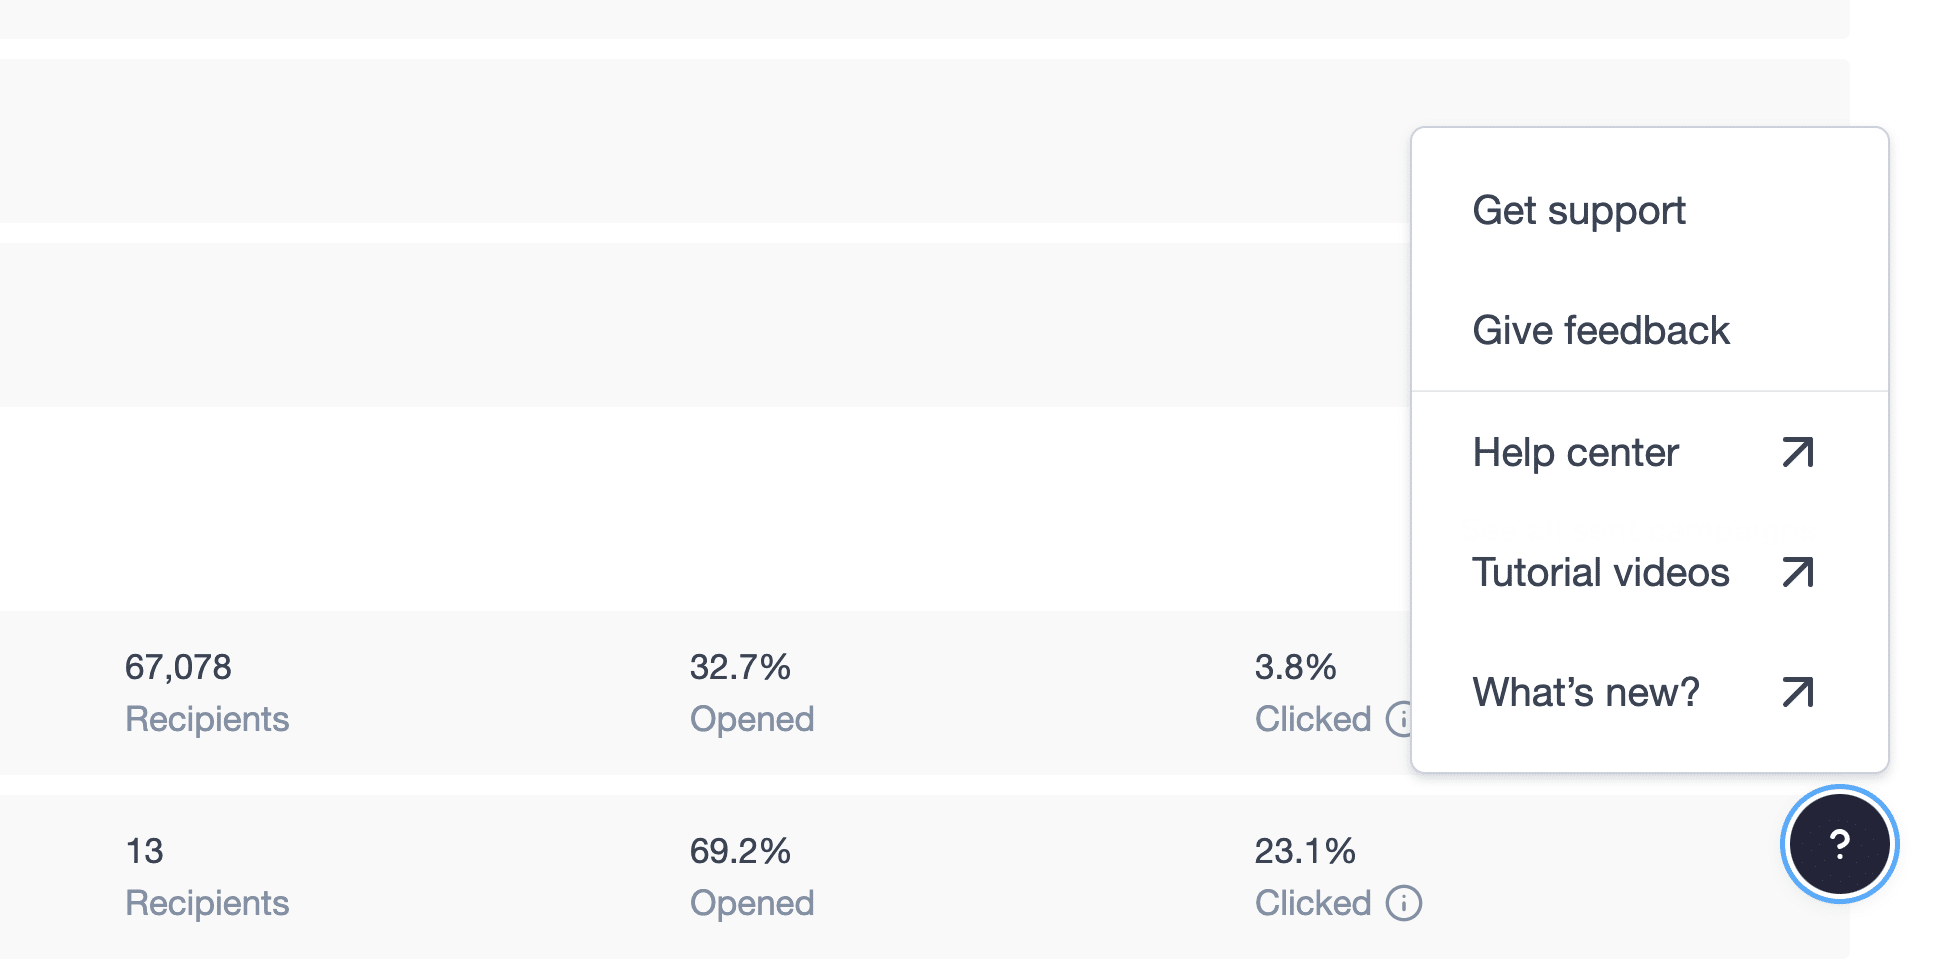Image resolution: width=1958 pixels, height=968 pixels.
Task: Select Get support from the help menu
Action: point(1579,211)
